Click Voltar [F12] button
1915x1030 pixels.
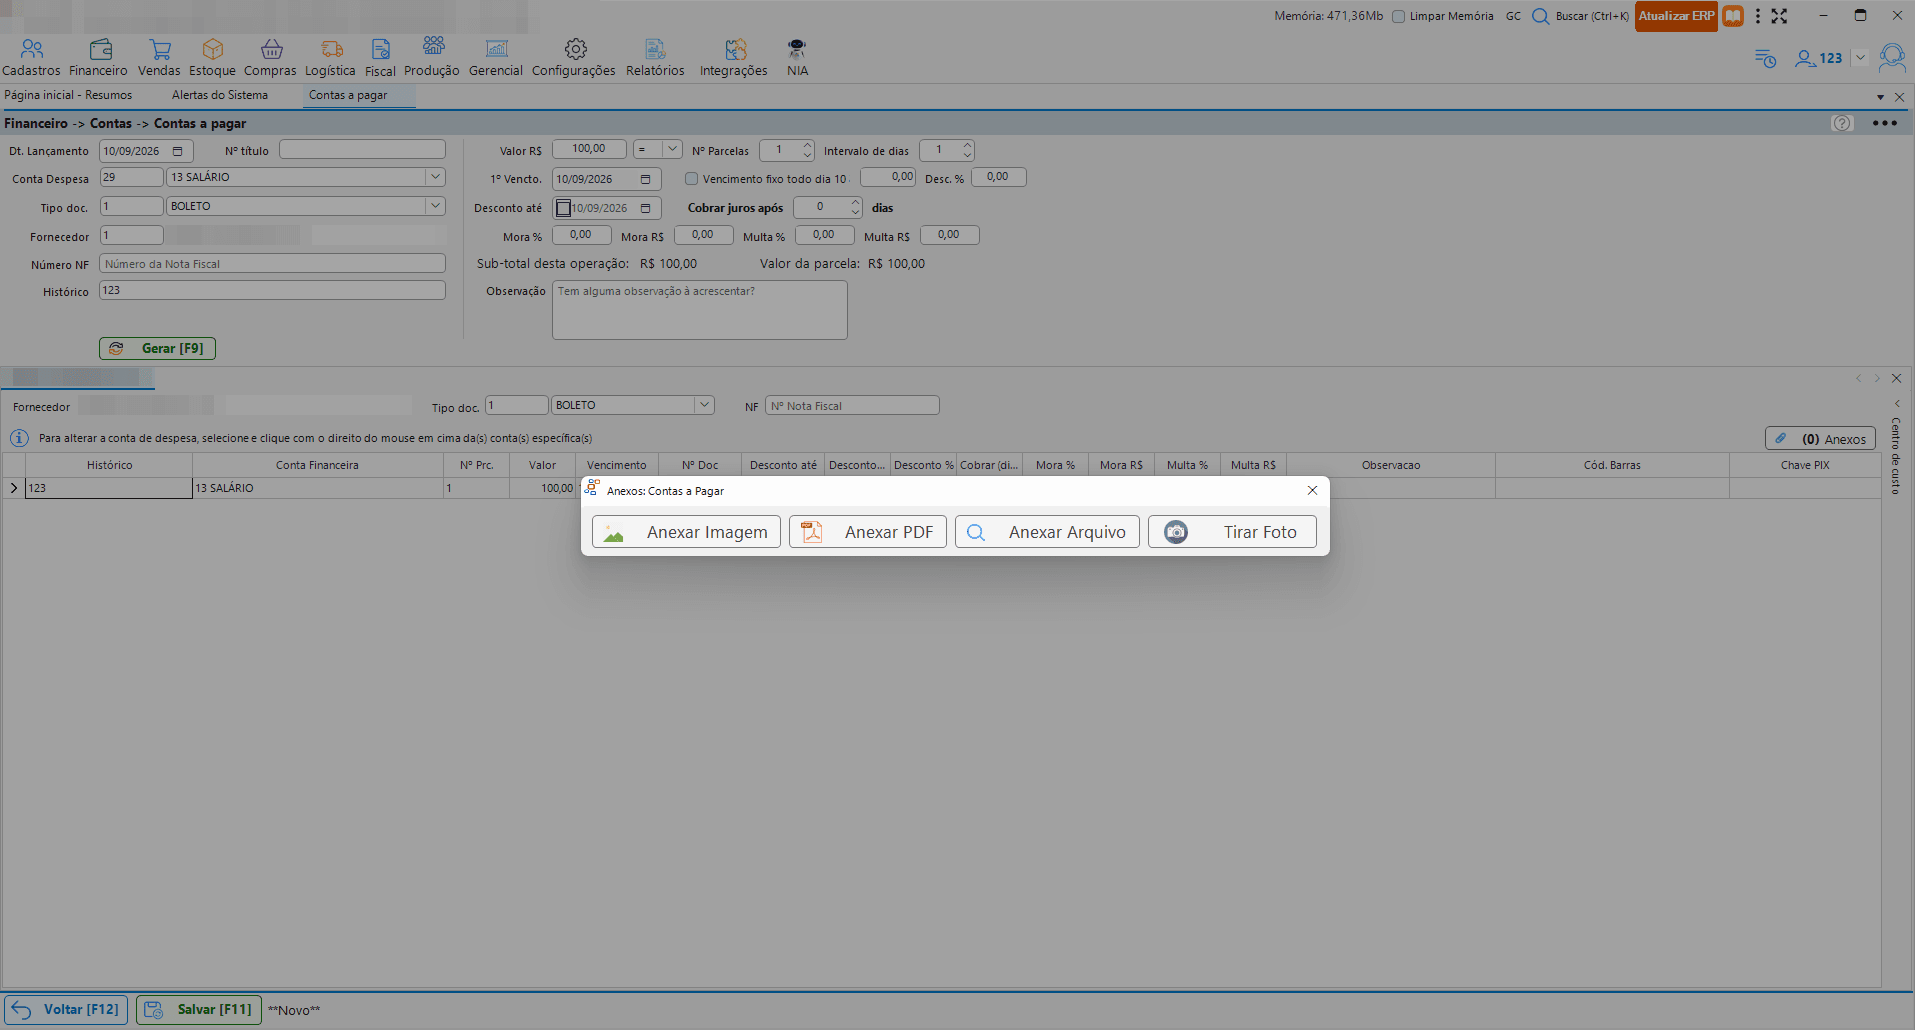click(66, 1009)
